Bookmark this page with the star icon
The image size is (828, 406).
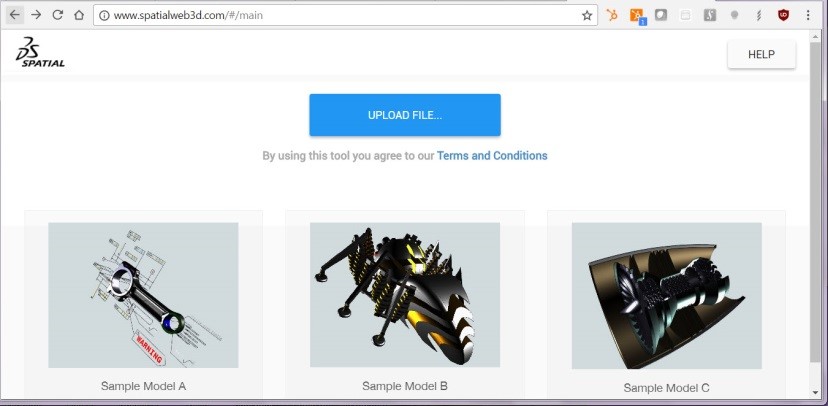click(x=587, y=16)
